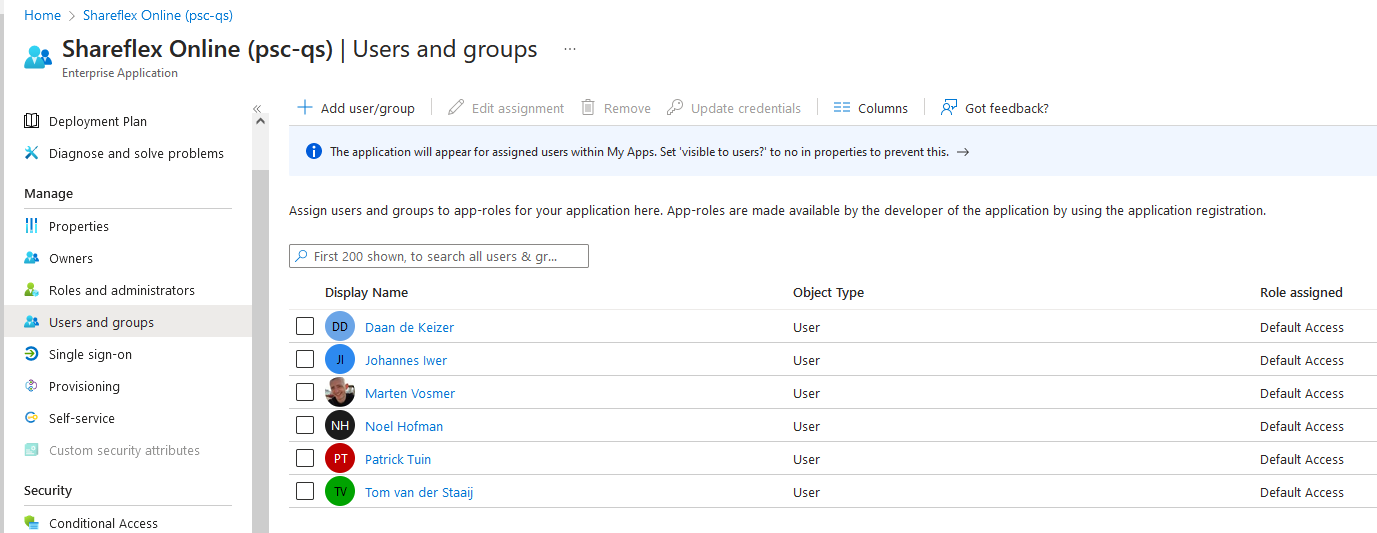The height and width of the screenshot is (533, 1377).
Task: Check the box for Daan de Keizer
Action: [x=305, y=326]
